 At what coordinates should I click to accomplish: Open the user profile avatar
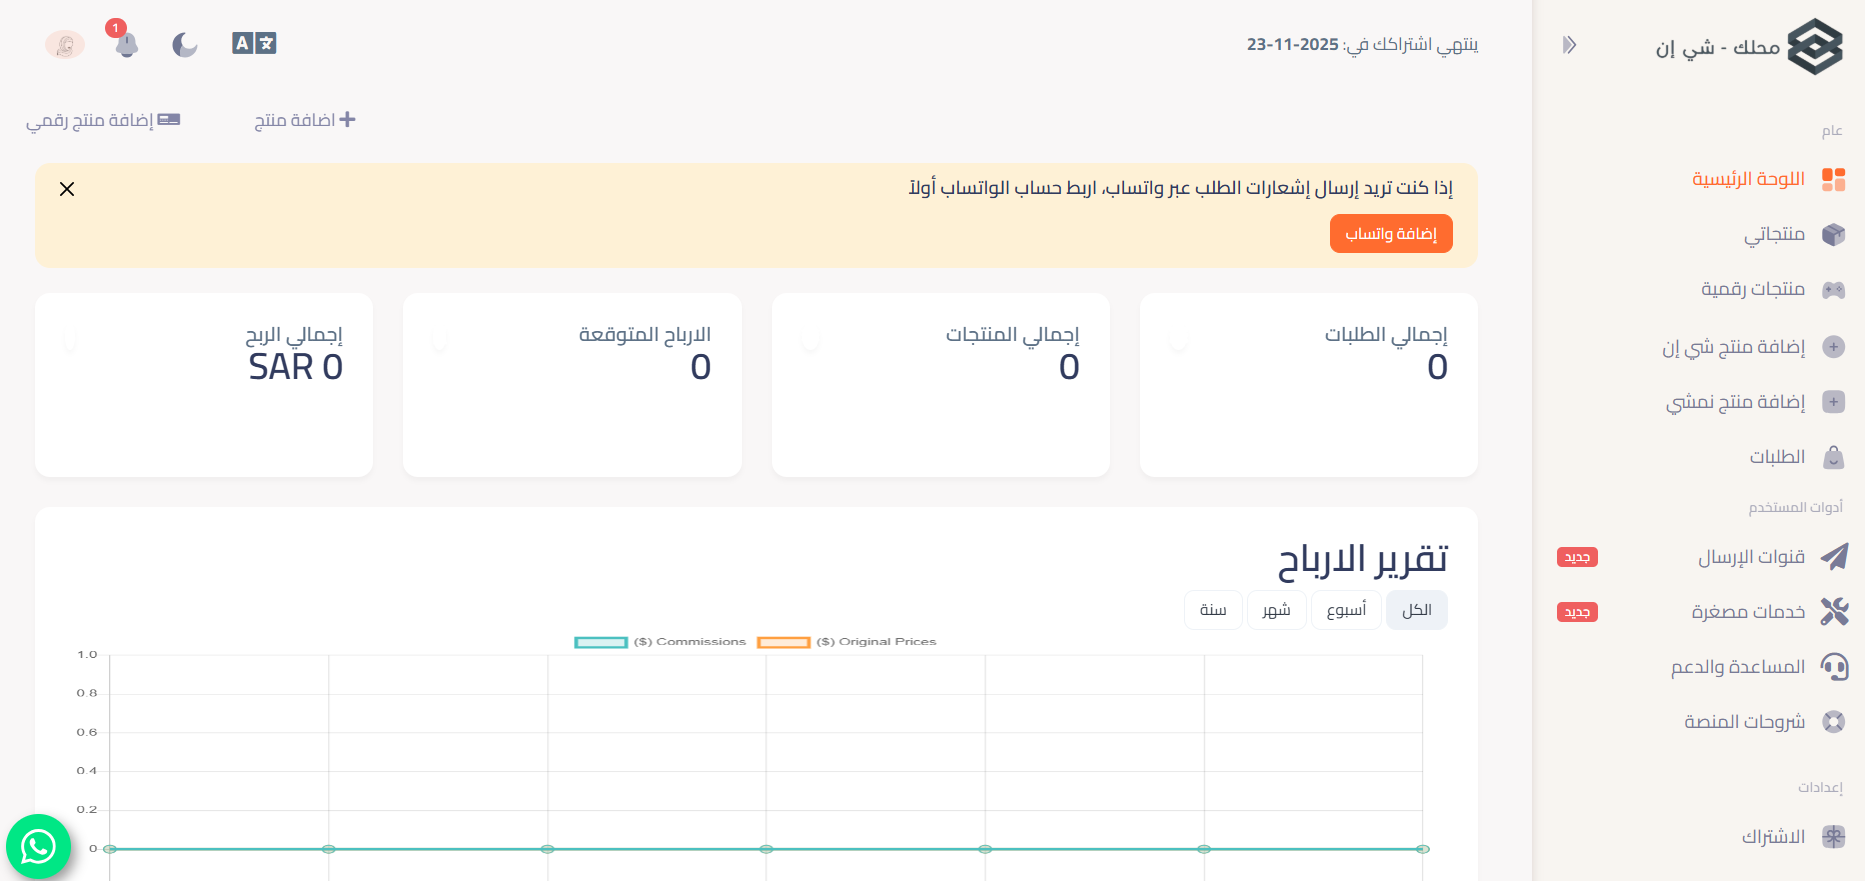[65, 45]
